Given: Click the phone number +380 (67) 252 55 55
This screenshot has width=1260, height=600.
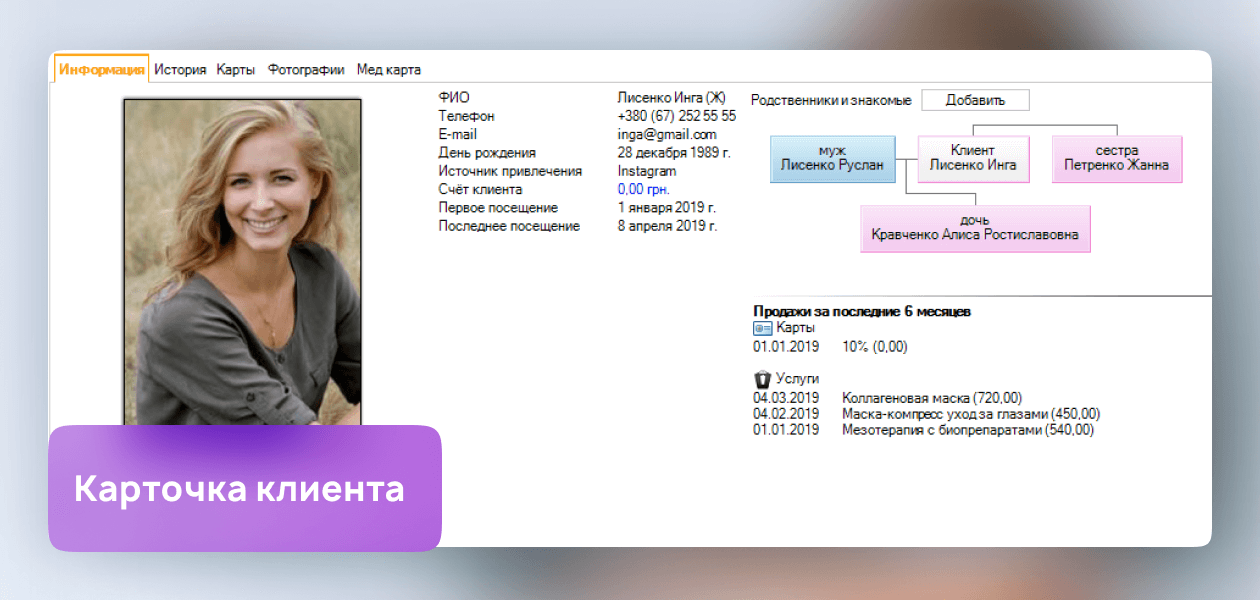Looking at the screenshot, I should tap(676, 116).
